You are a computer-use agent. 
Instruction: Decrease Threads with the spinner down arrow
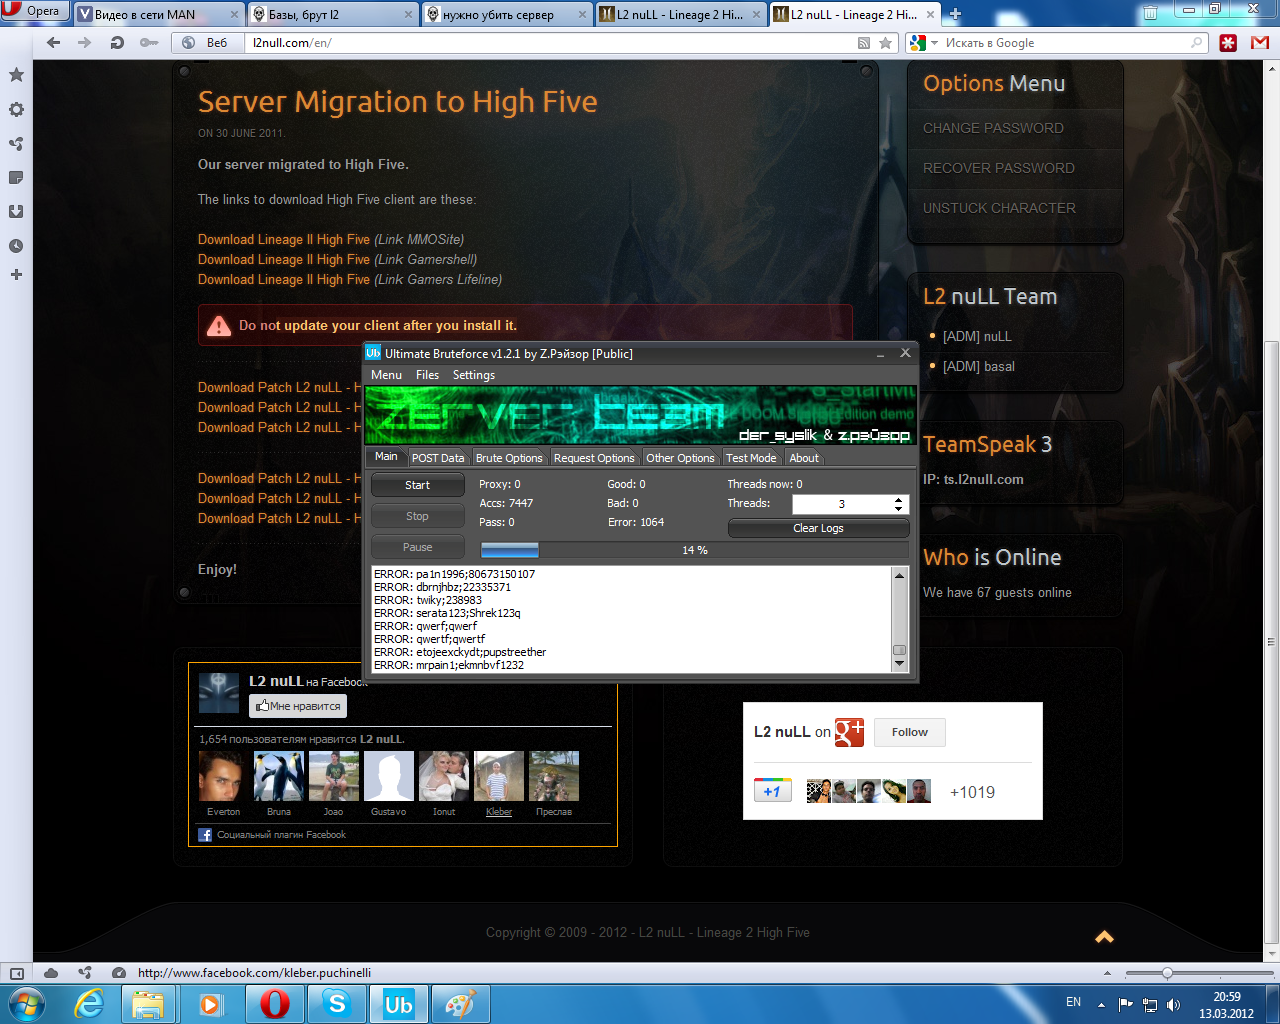(x=899, y=509)
